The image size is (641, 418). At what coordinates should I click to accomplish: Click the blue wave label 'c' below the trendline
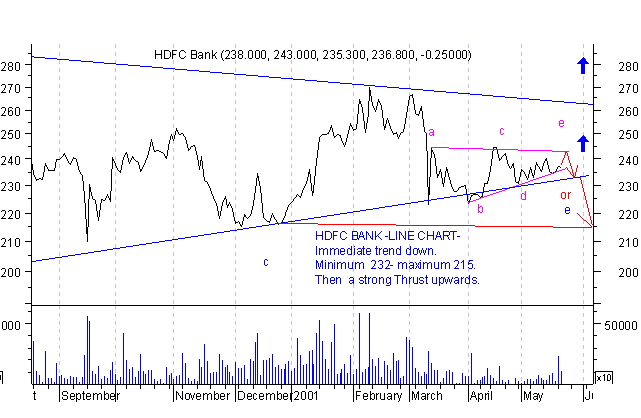(266, 262)
